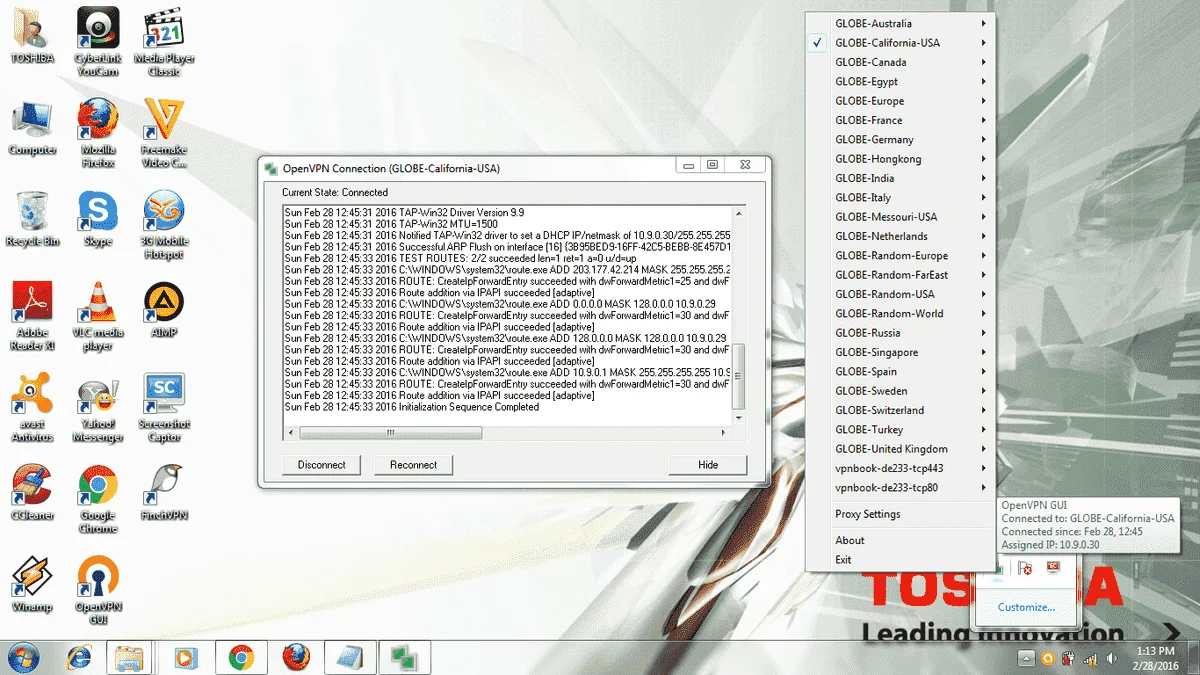
Task: Click the network signal tray icon
Action: tap(1090, 658)
